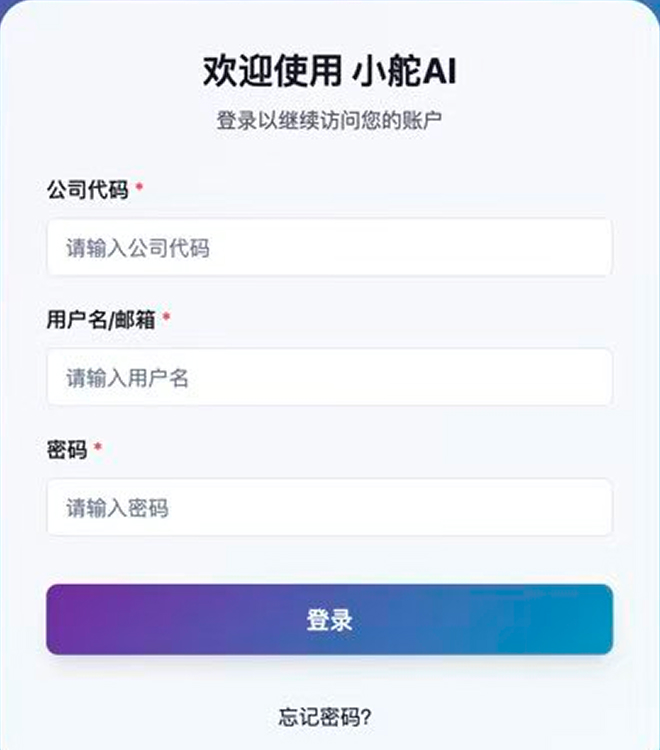Click the red asterisk beside 公司代码
Image resolution: width=660 pixels, height=750 pixels.
click(x=140, y=188)
